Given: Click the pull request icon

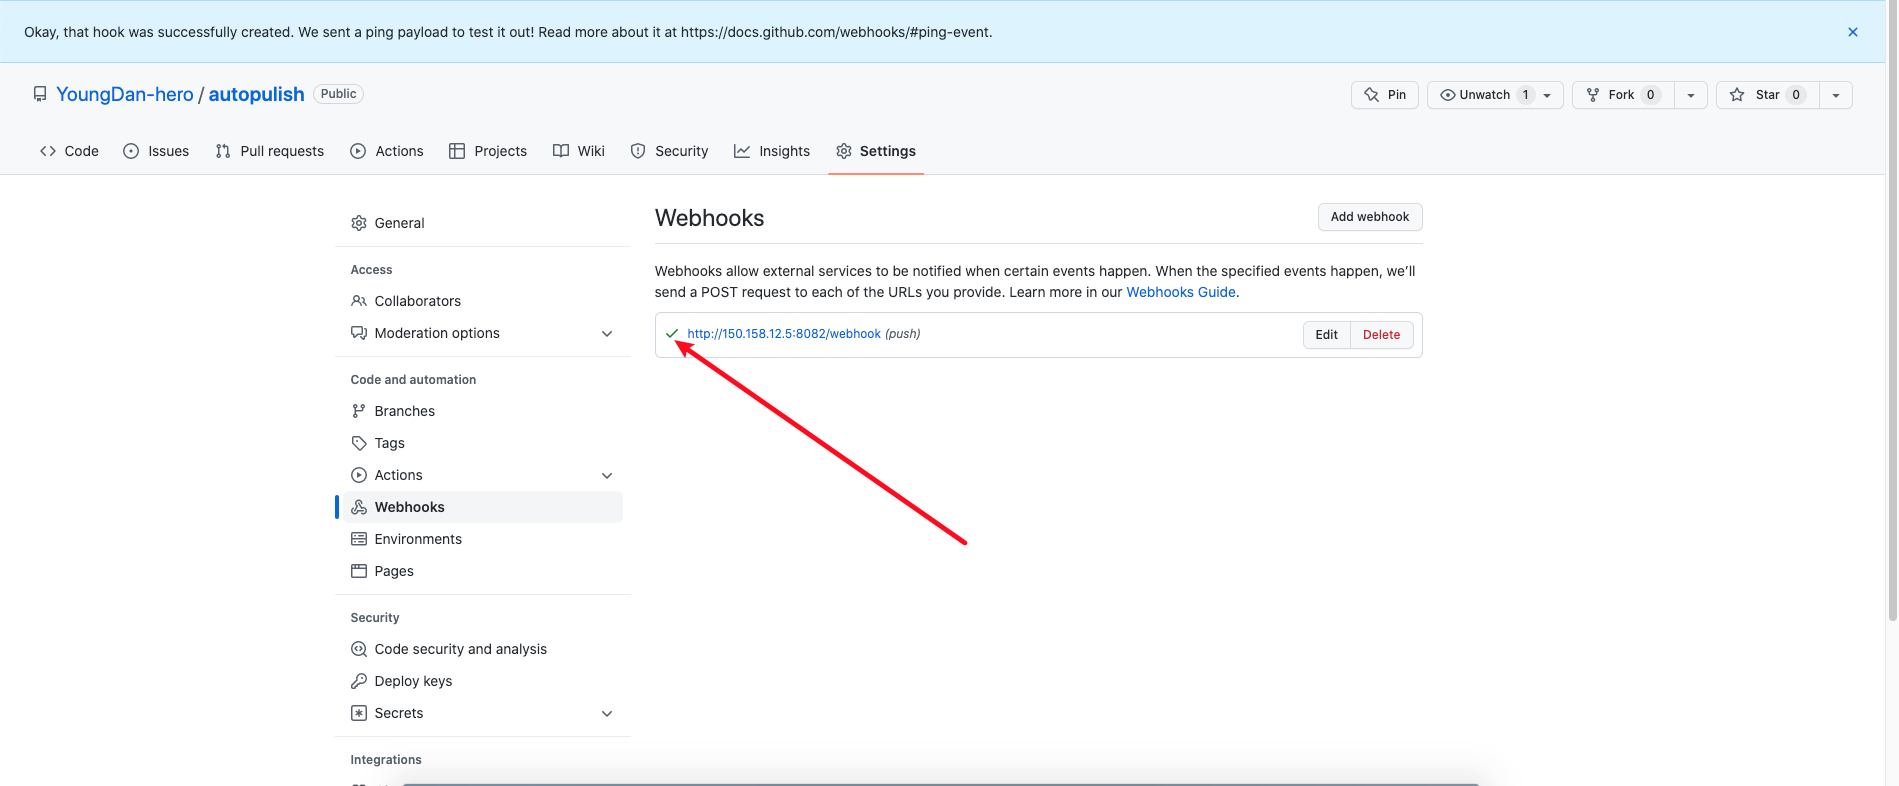Looking at the screenshot, I should click(x=223, y=151).
